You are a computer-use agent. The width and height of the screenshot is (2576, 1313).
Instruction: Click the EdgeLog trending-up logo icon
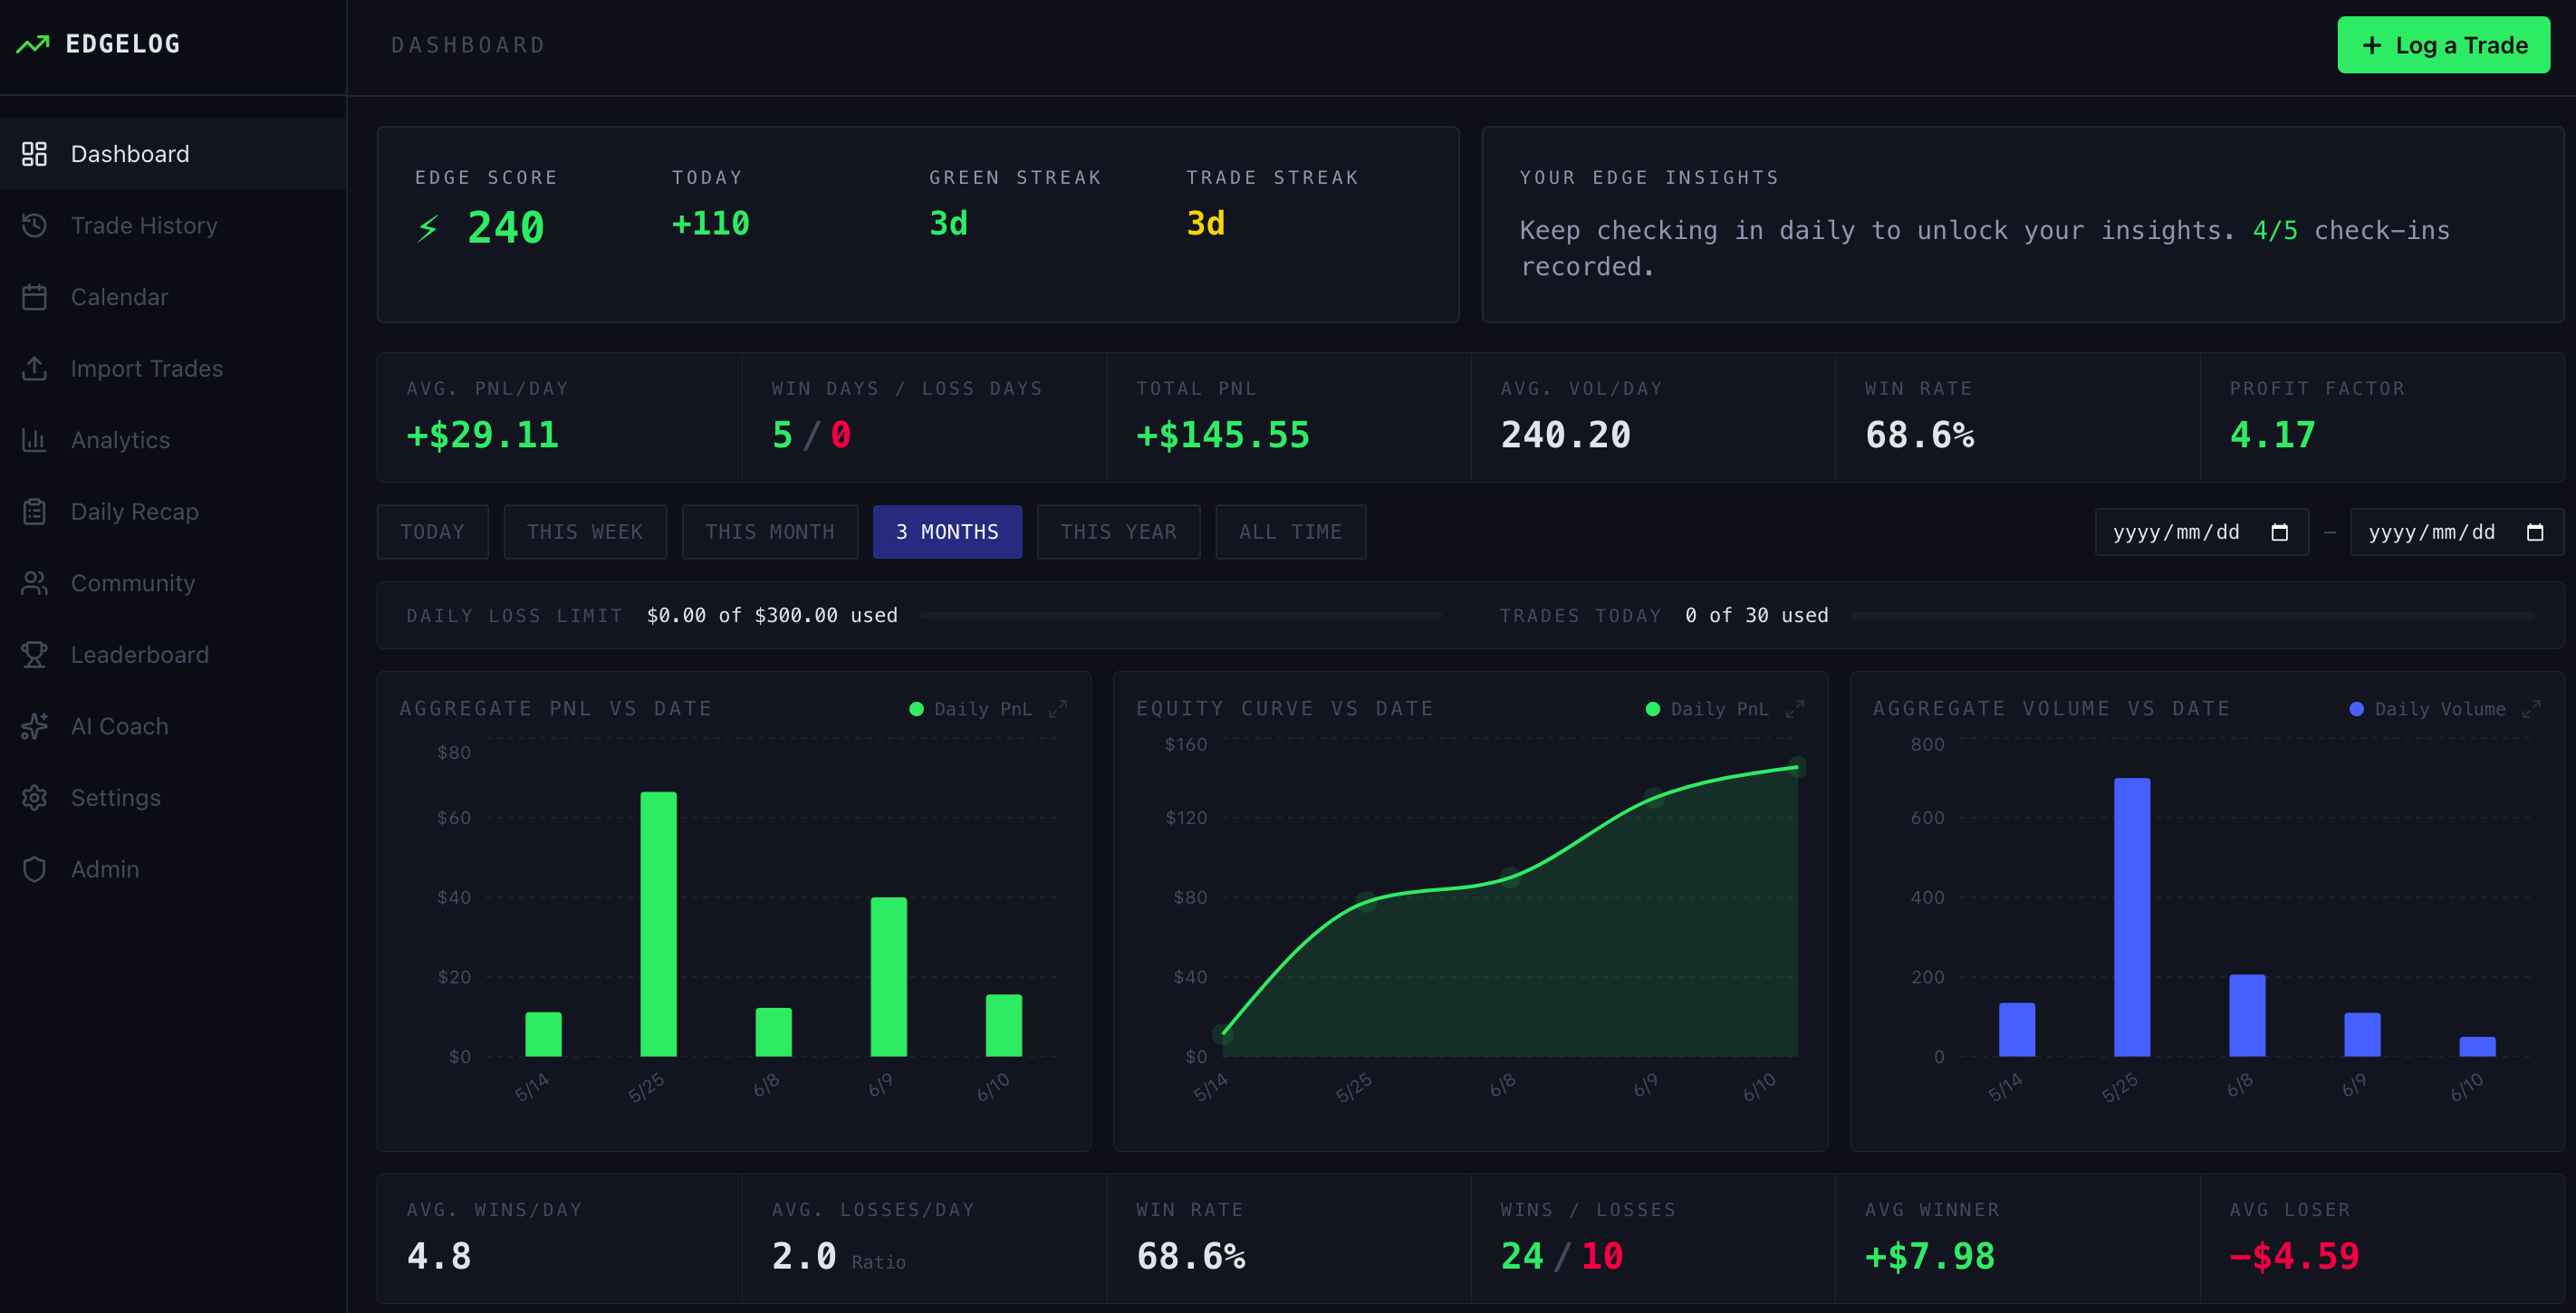tap(33, 44)
